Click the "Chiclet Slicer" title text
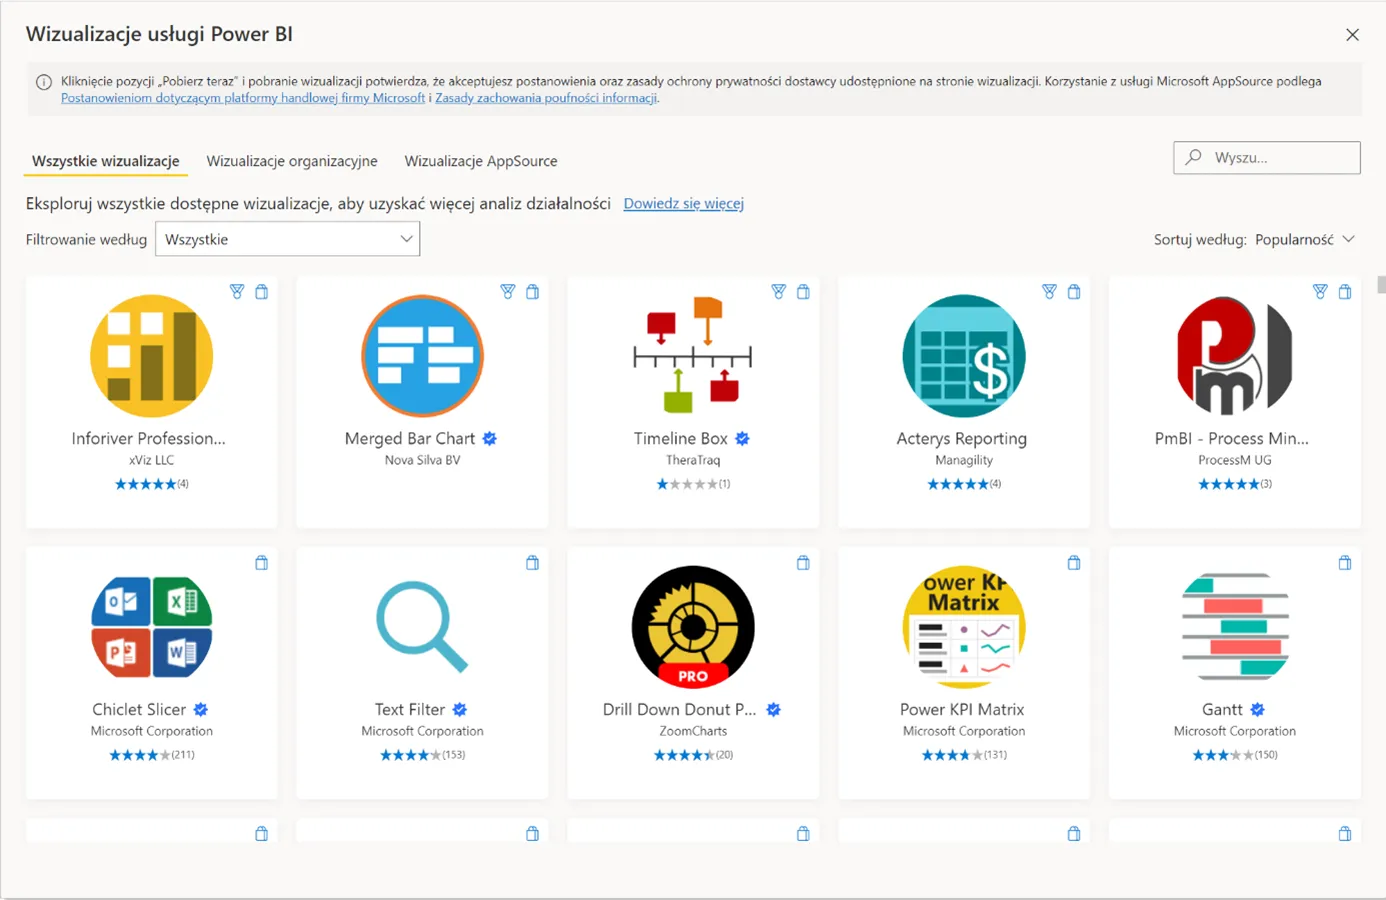This screenshot has height=900, width=1386. (139, 709)
